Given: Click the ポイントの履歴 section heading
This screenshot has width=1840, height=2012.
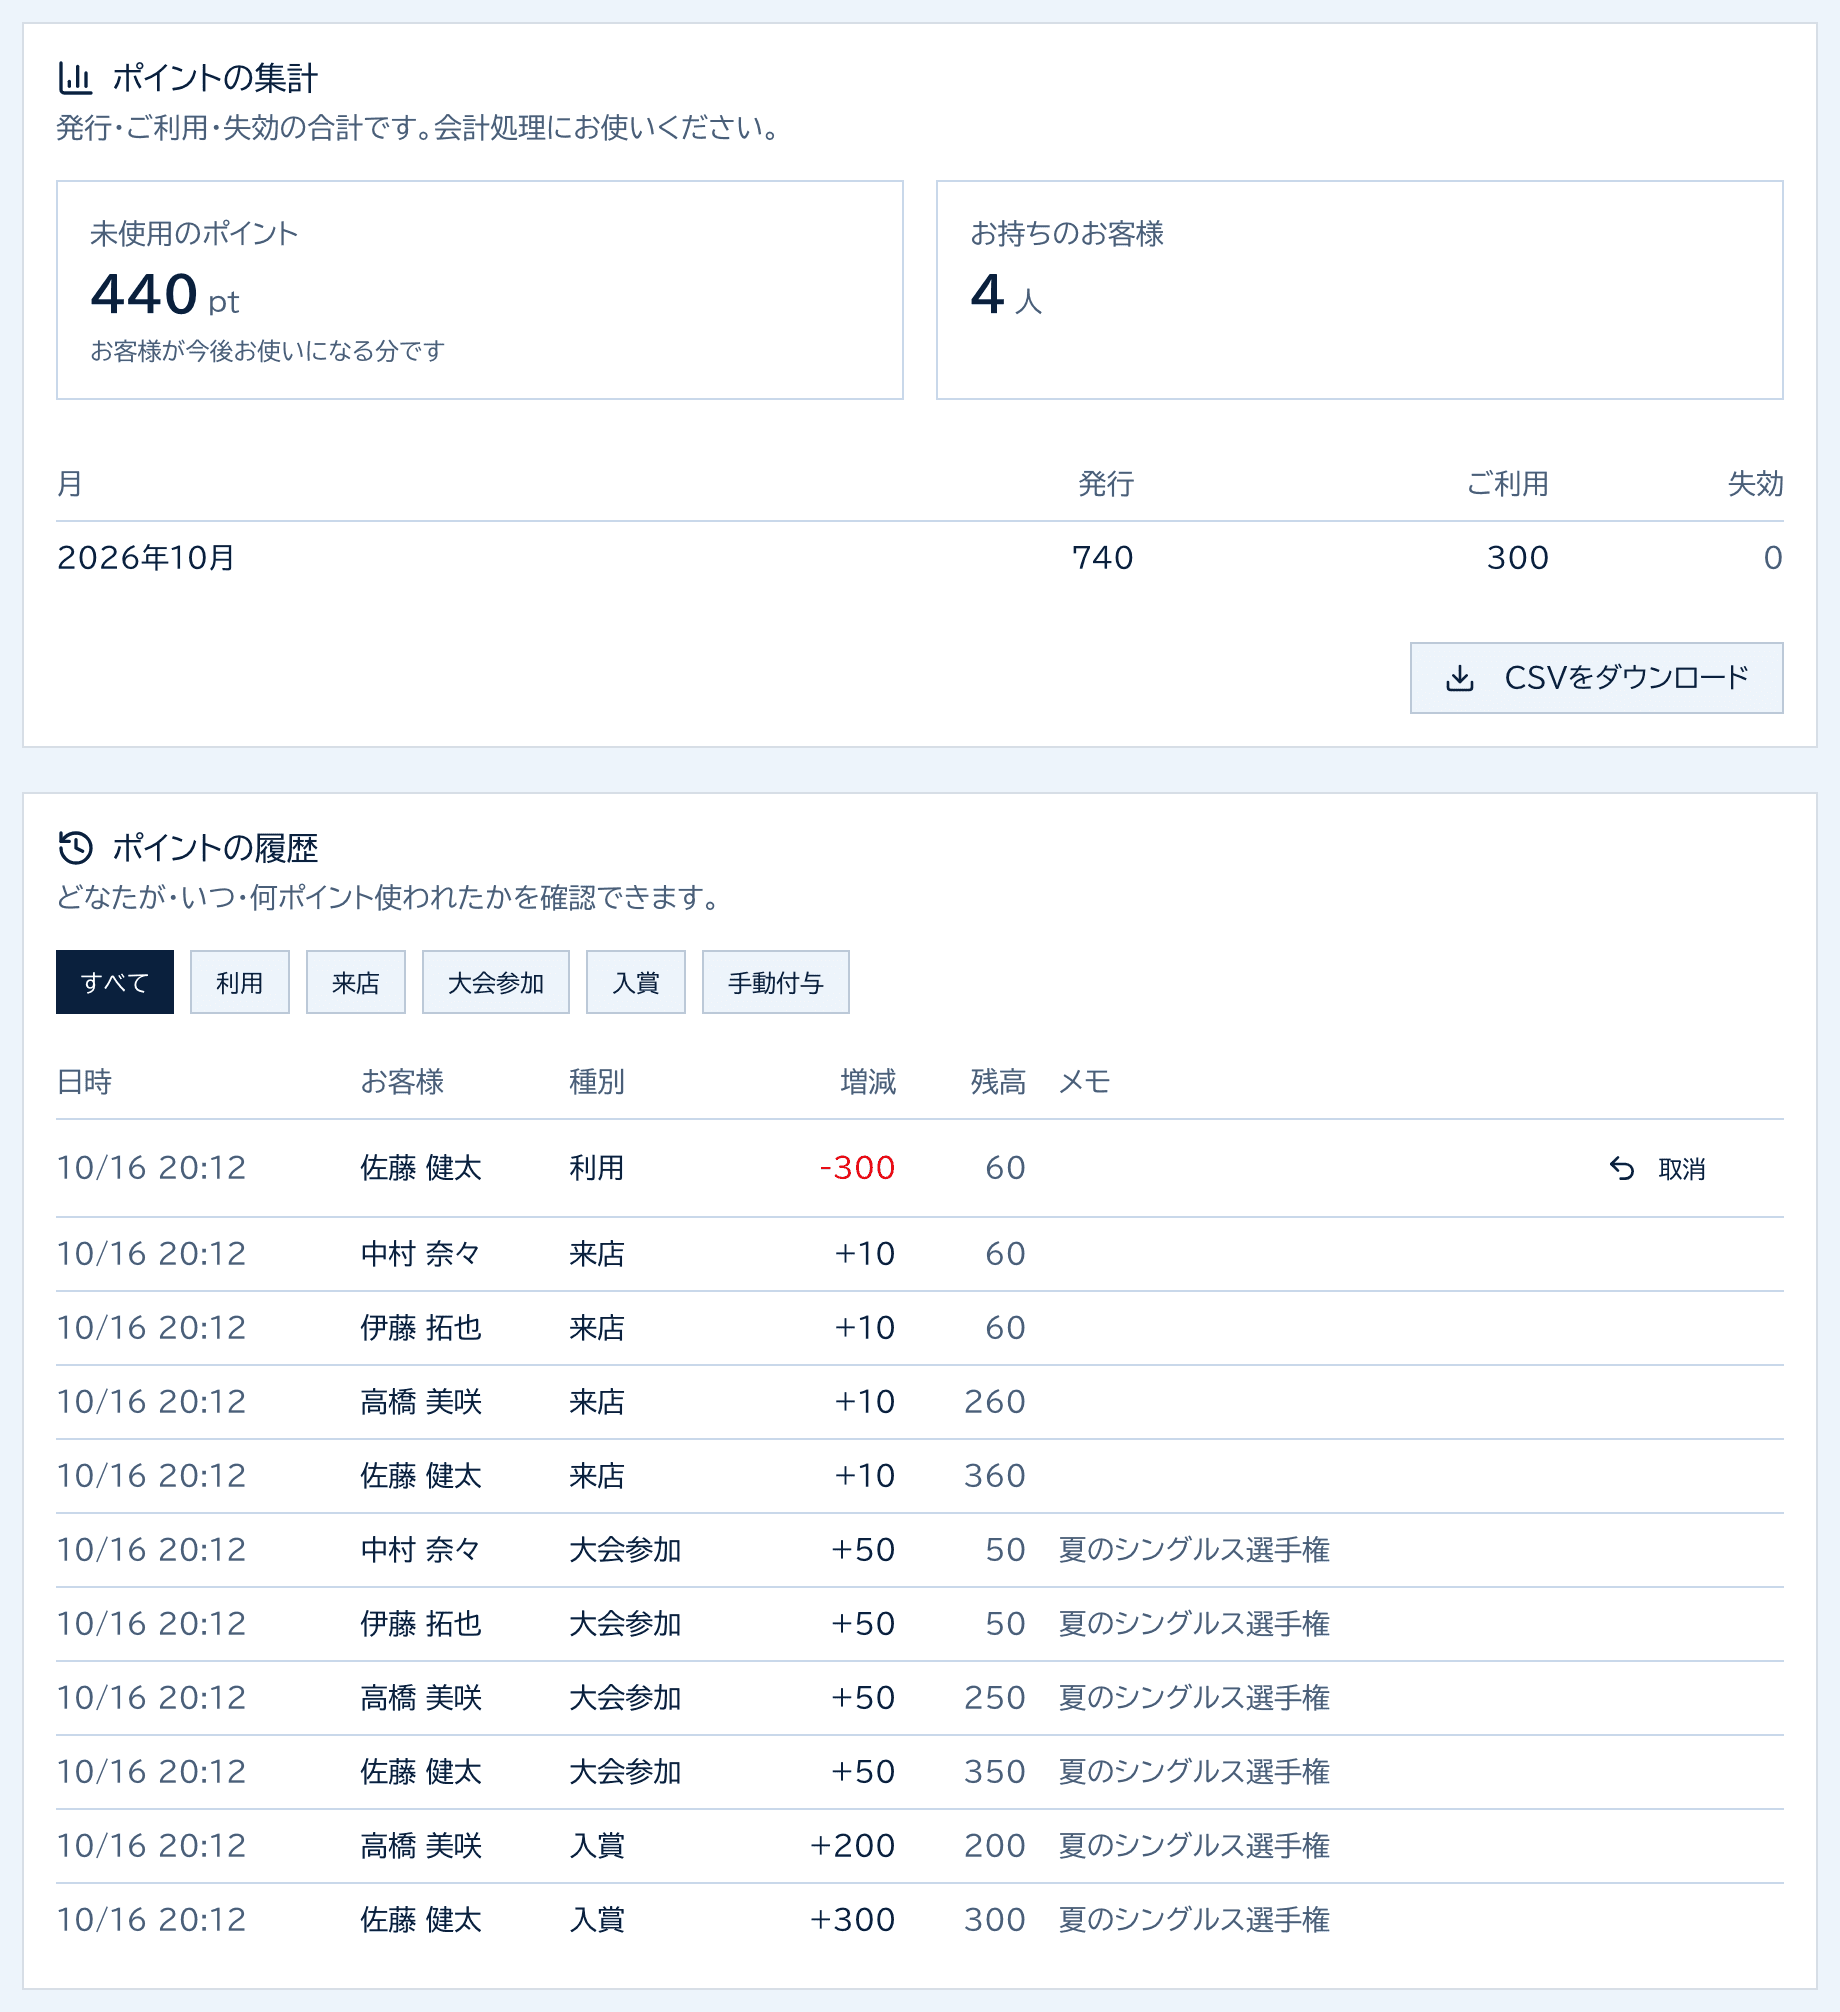Looking at the screenshot, I should click(215, 848).
